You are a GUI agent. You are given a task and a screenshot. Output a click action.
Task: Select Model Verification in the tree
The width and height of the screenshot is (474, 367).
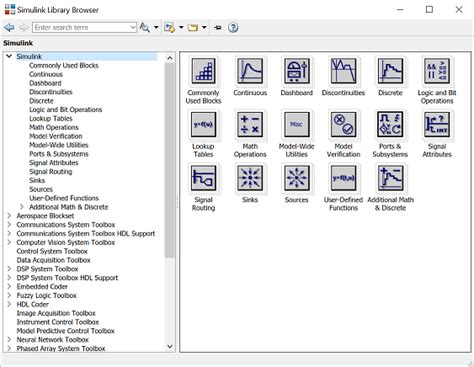tap(56, 136)
